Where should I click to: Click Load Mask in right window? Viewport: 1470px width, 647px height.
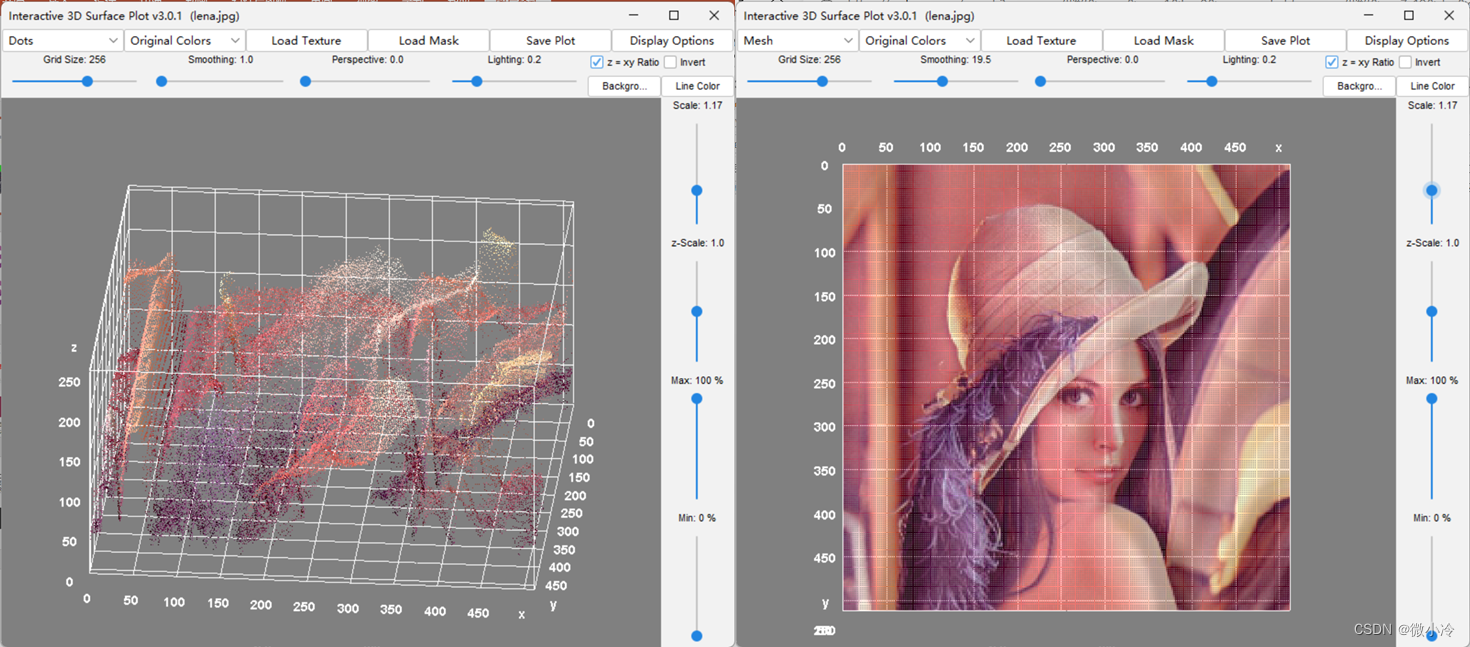(1163, 41)
